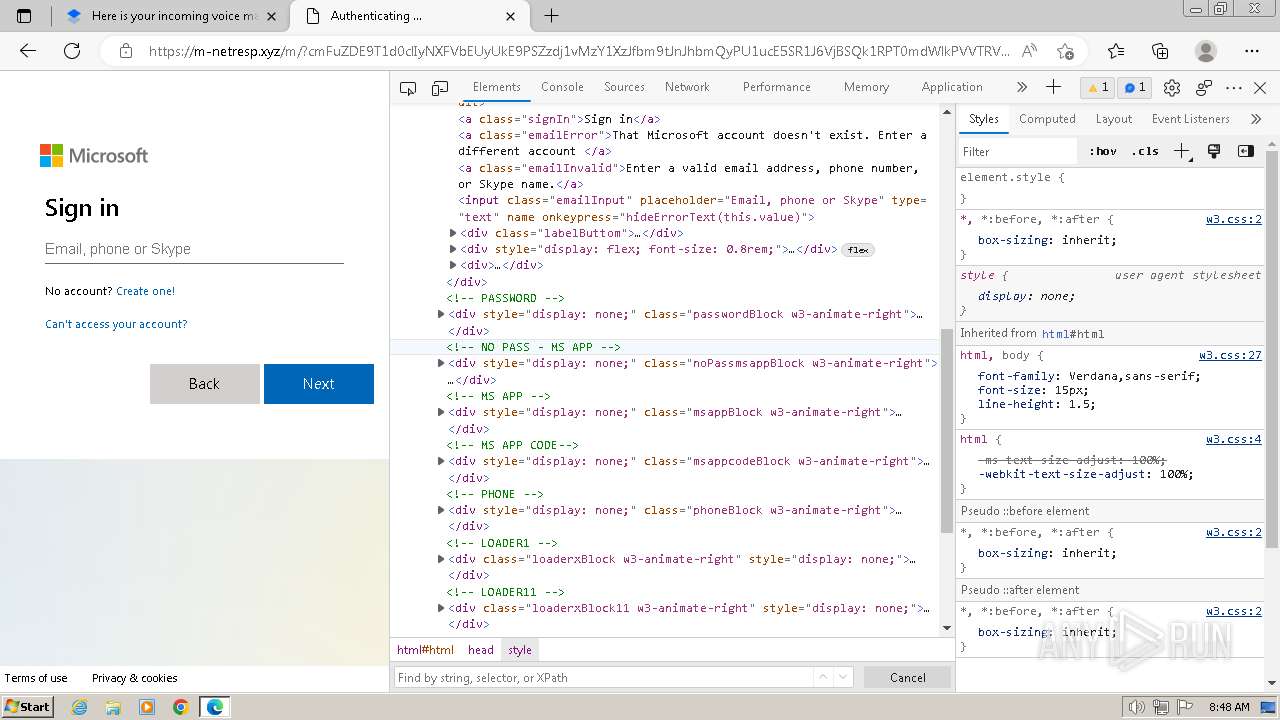Open the DevTools feedback icon

(x=1204, y=88)
